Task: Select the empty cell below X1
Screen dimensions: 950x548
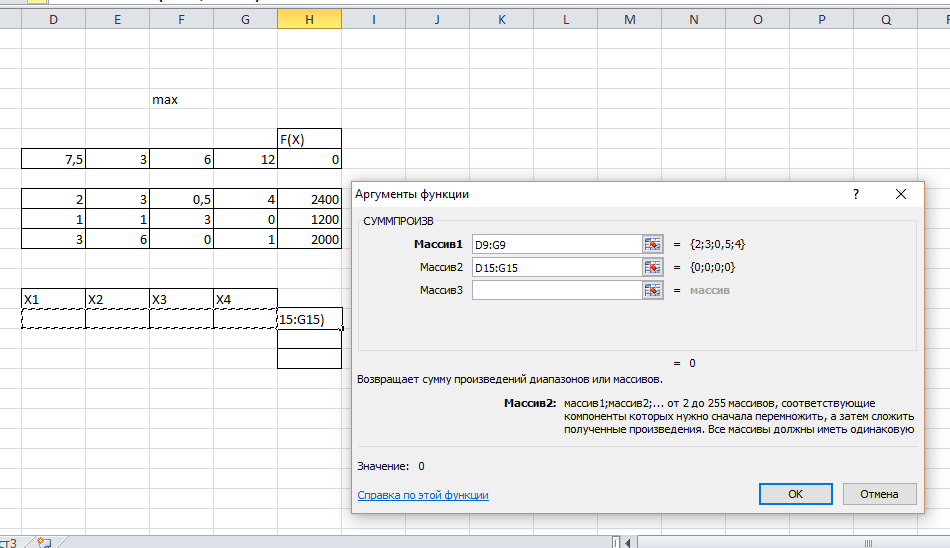Action: [x=53, y=319]
